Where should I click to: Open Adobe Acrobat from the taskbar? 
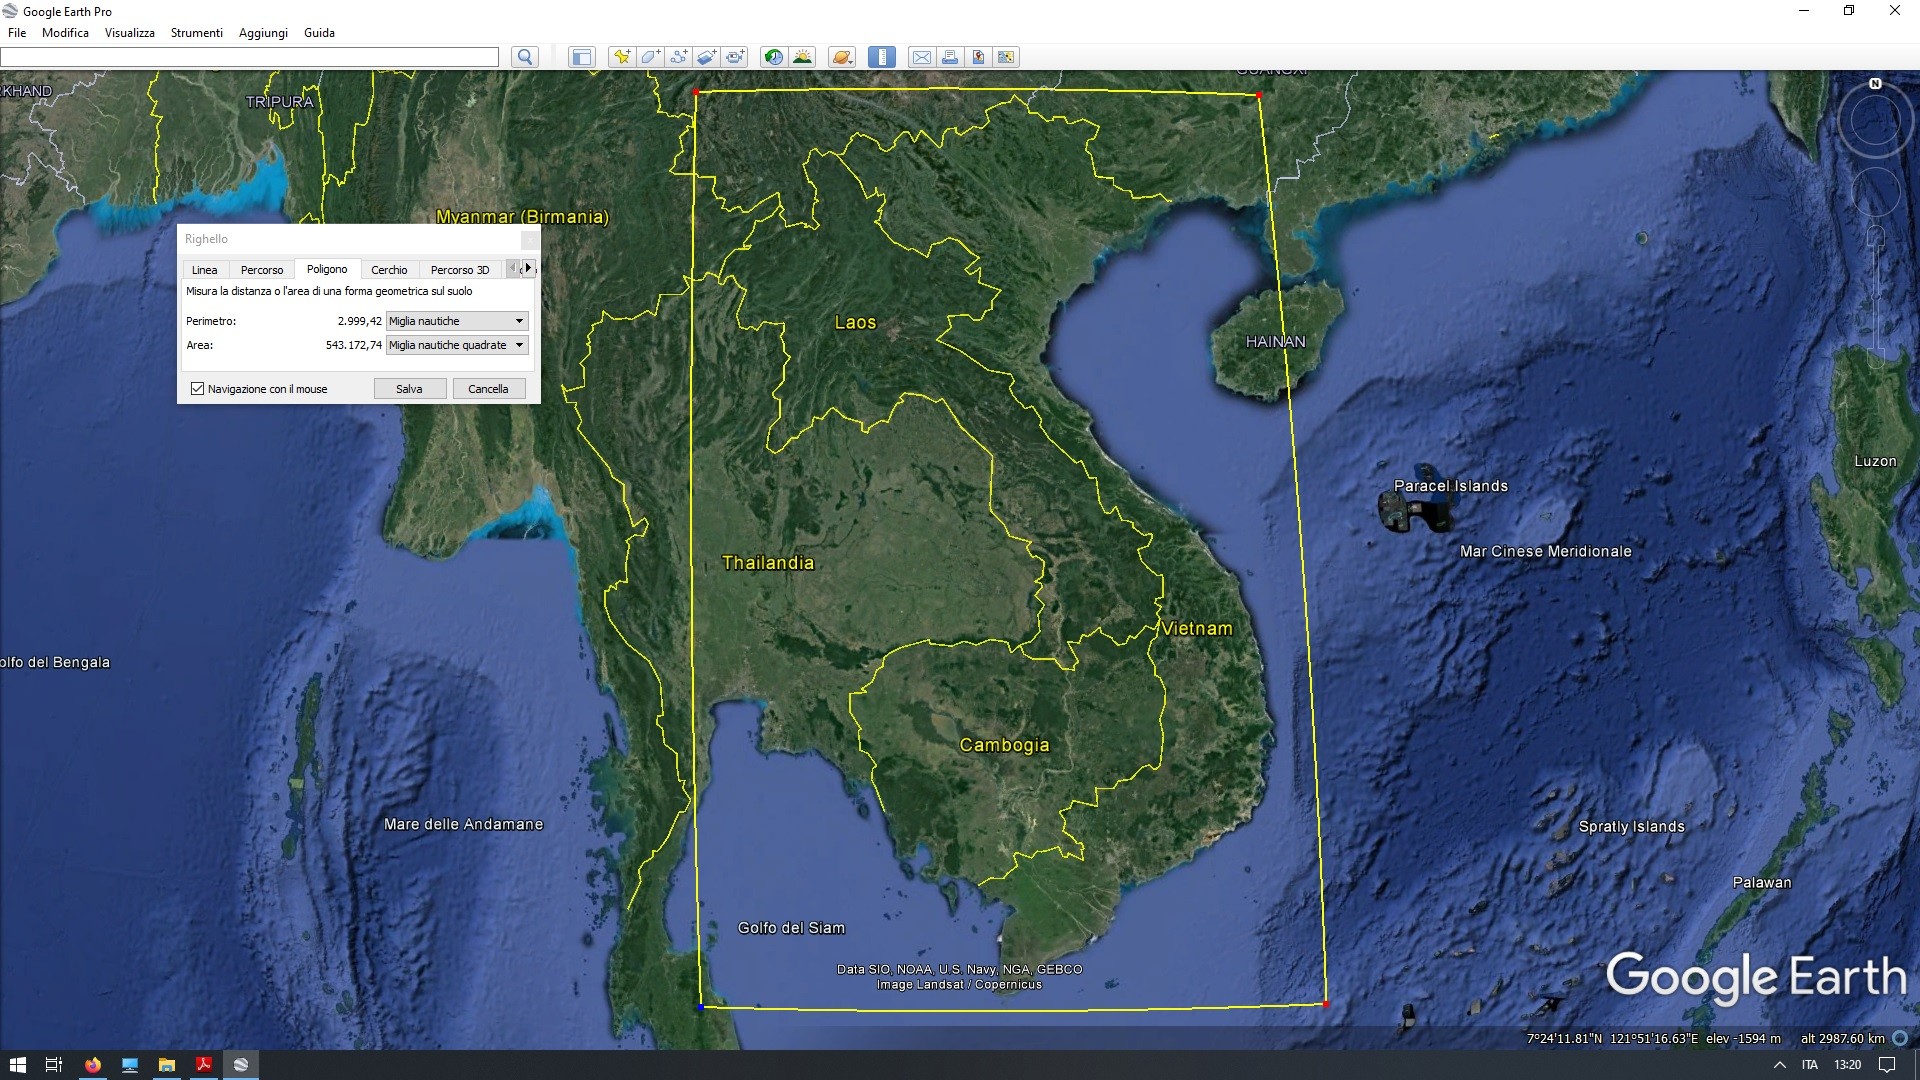(x=204, y=1065)
